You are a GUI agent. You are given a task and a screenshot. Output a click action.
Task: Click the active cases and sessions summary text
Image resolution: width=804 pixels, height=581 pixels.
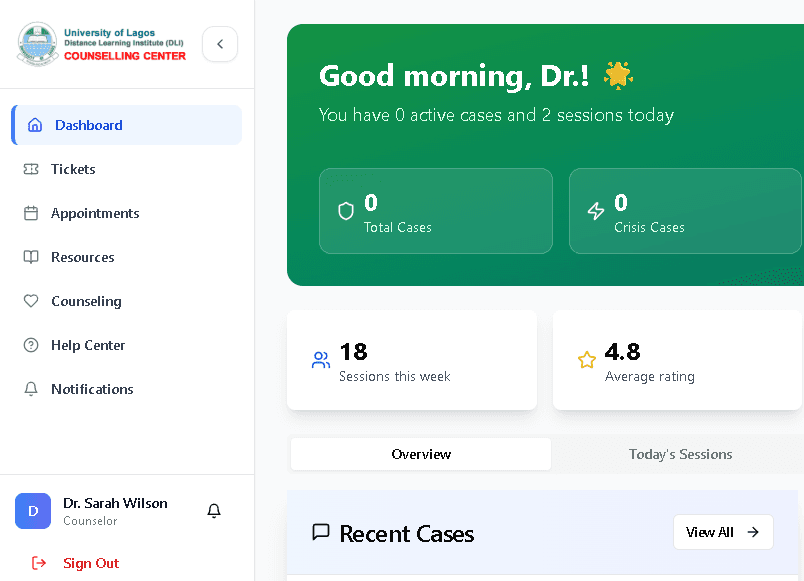(496, 115)
